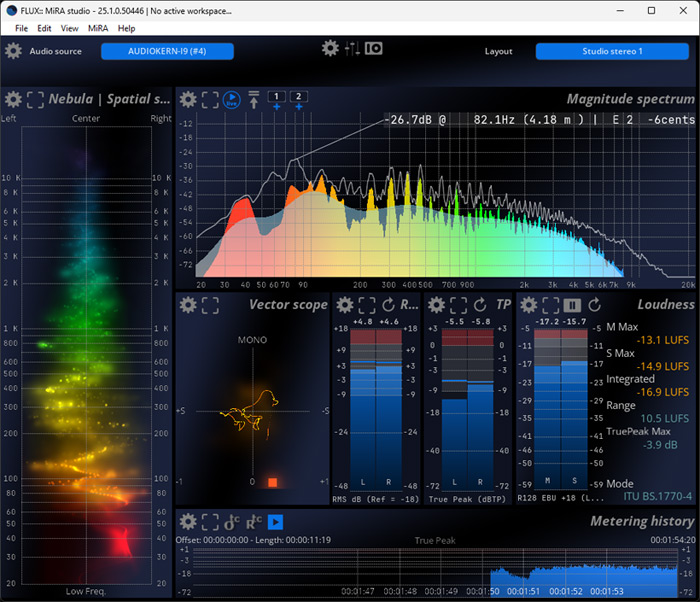Click the Range 10.5 LUFS value
700x602 pixels.
pos(665,418)
